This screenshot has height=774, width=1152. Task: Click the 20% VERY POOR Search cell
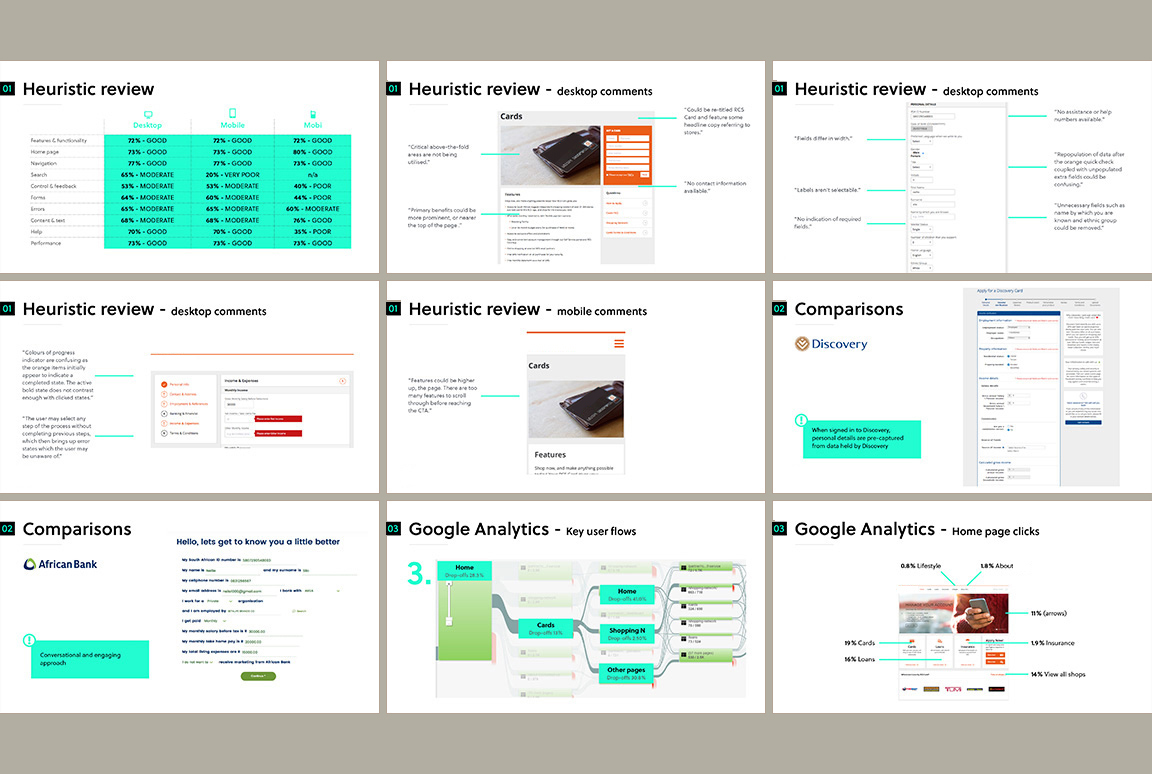tap(232, 174)
